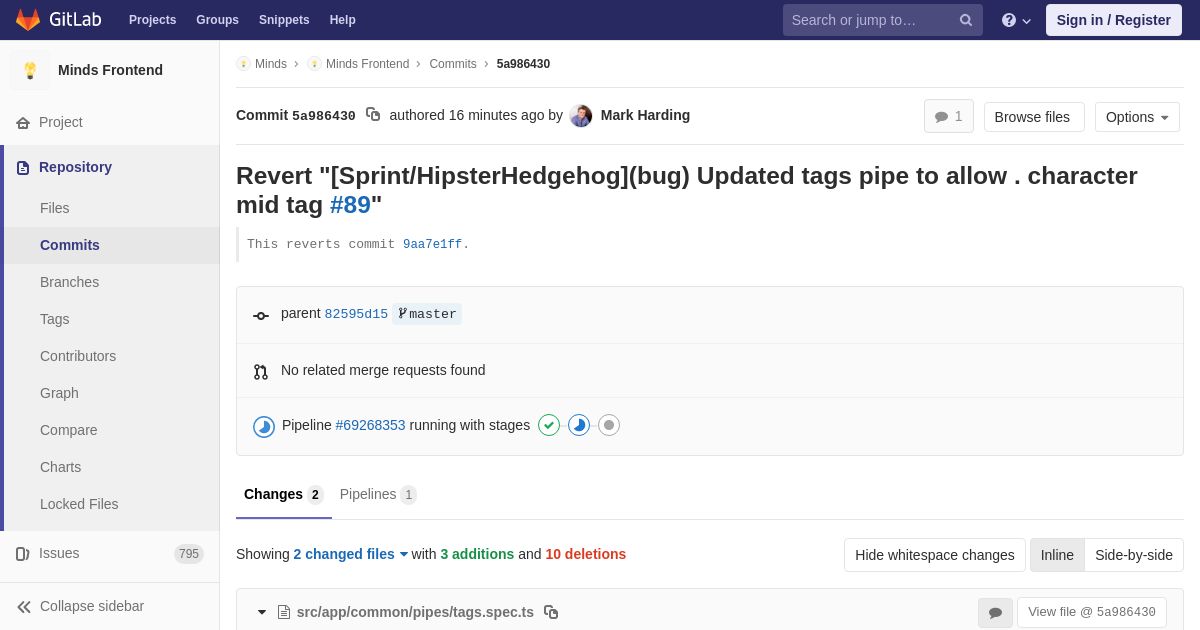
Task: Click the search magnifier icon
Action: 966,20
